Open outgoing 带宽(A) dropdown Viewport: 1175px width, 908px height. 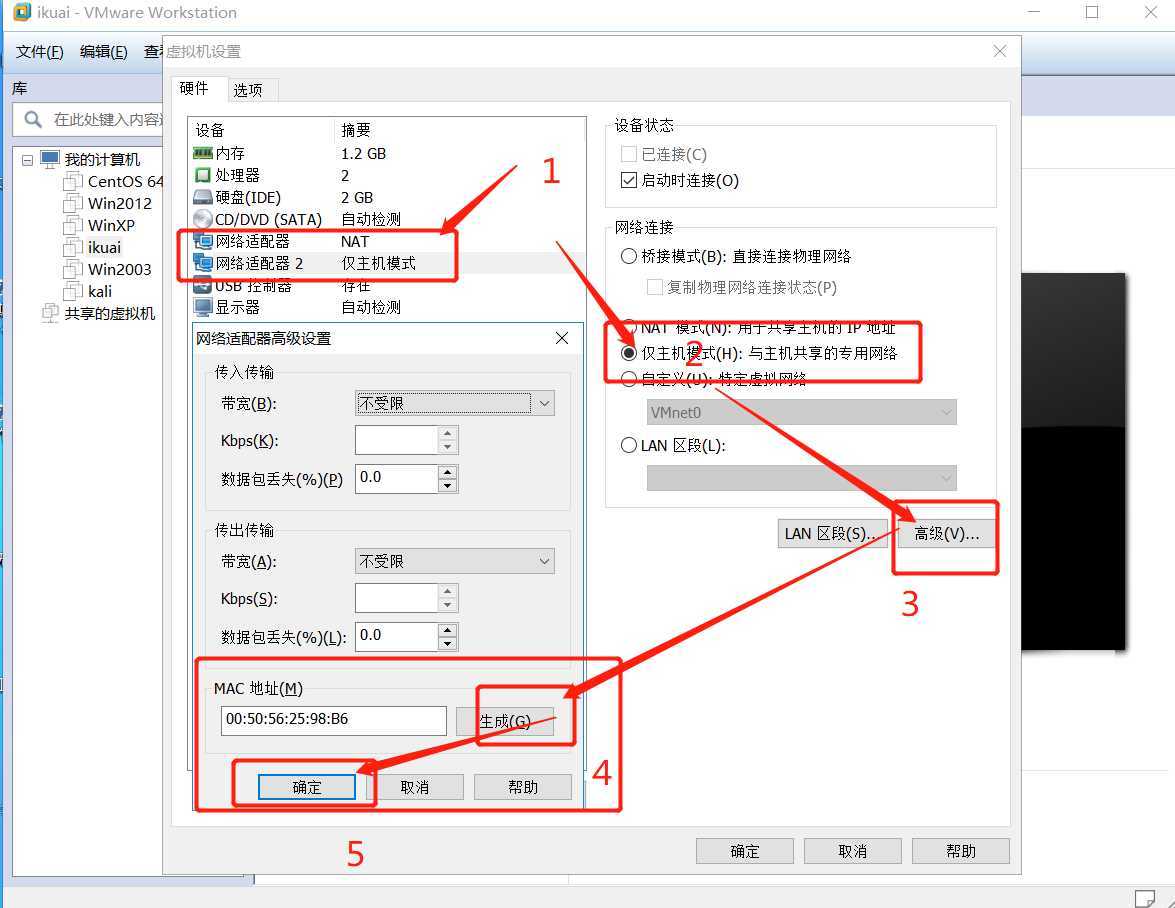click(455, 561)
